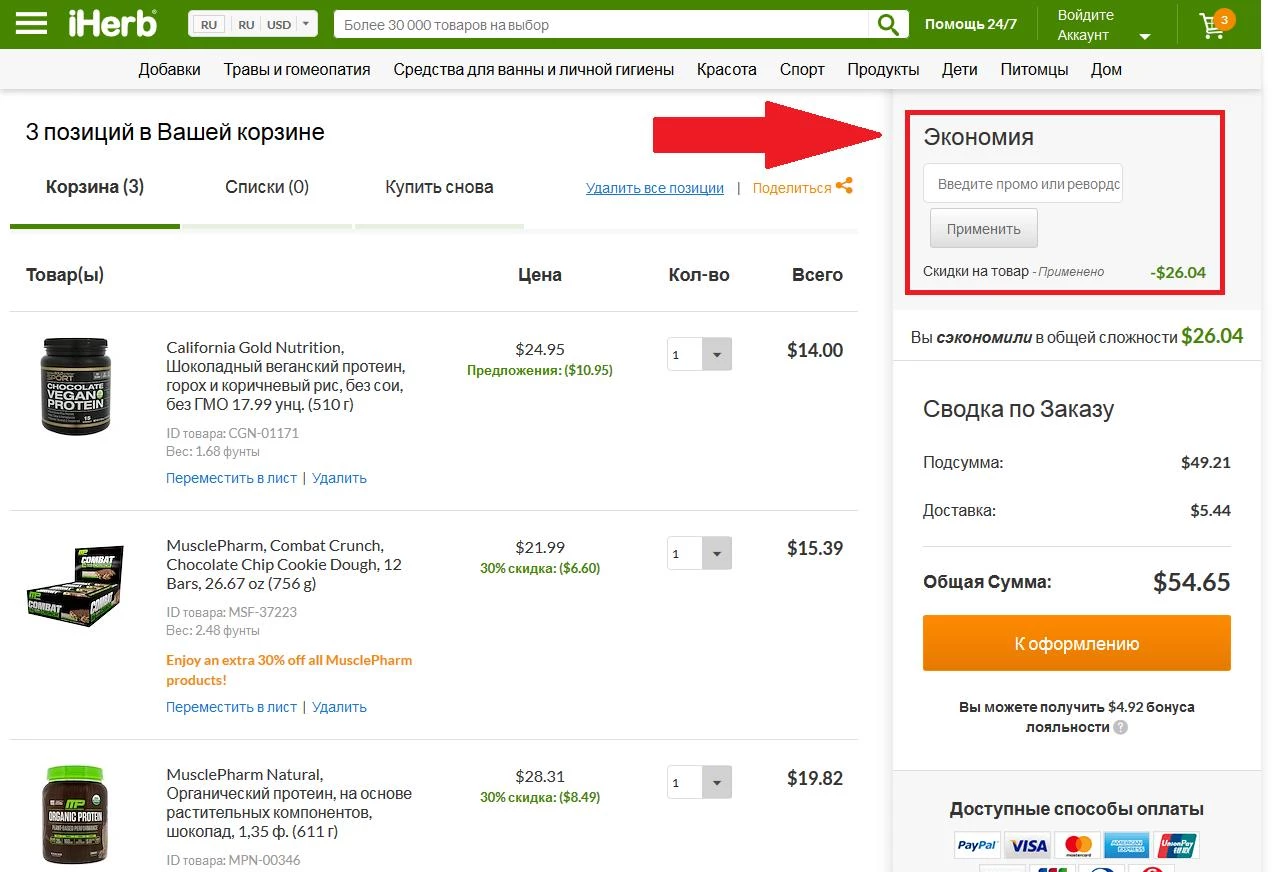Open the Дом category menu

coord(1106,69)
